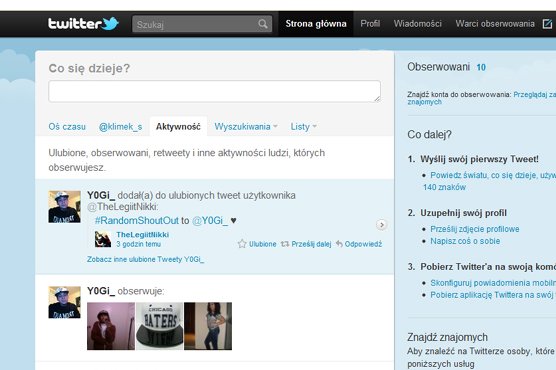Switch to the Oś czasu tab
556x370 pixels.
tap(67, 127)
